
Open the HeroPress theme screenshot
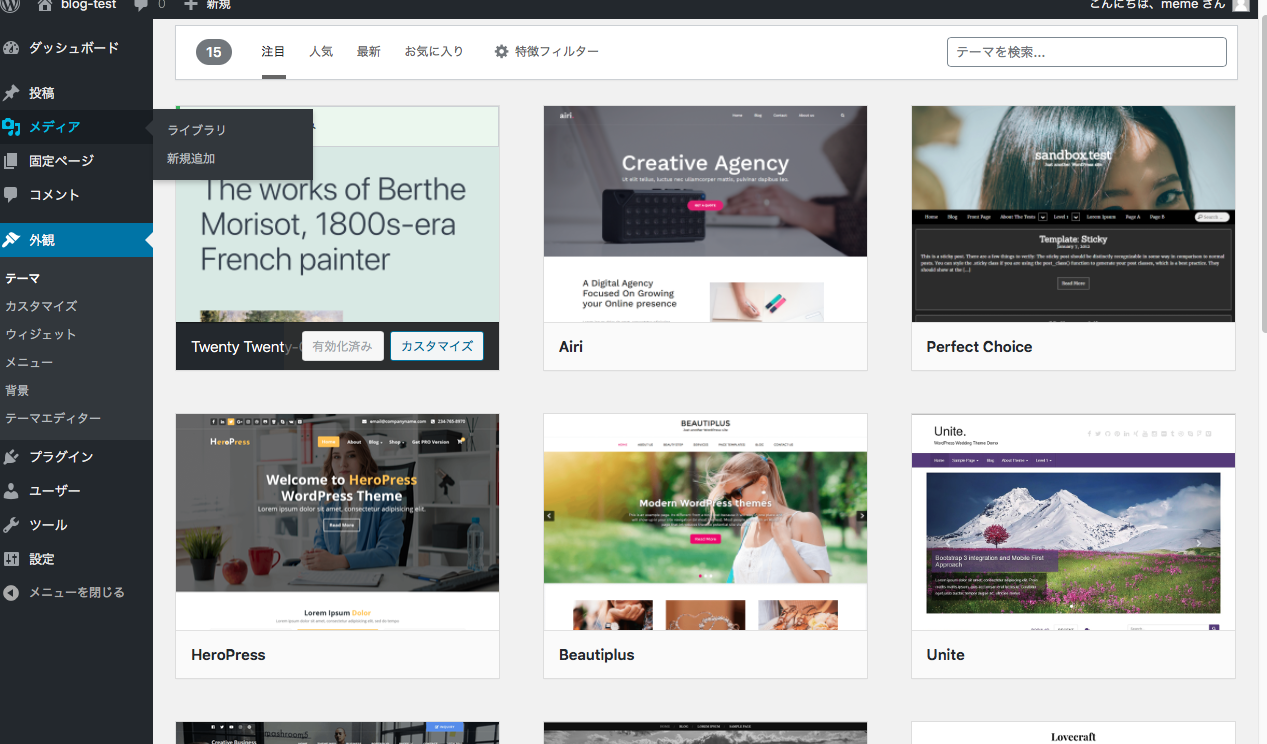pyautogui.click(x=337, y=522)
